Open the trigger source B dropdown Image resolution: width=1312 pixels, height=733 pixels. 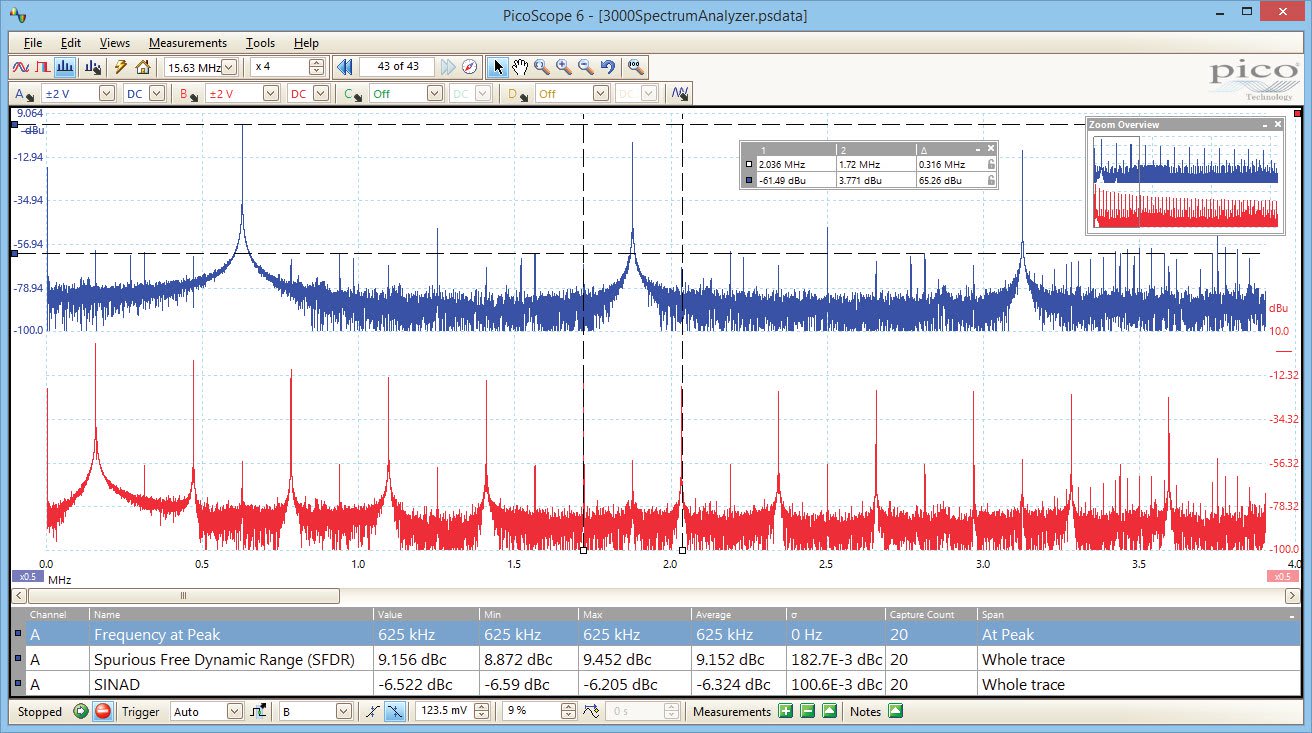click(344, 712)
